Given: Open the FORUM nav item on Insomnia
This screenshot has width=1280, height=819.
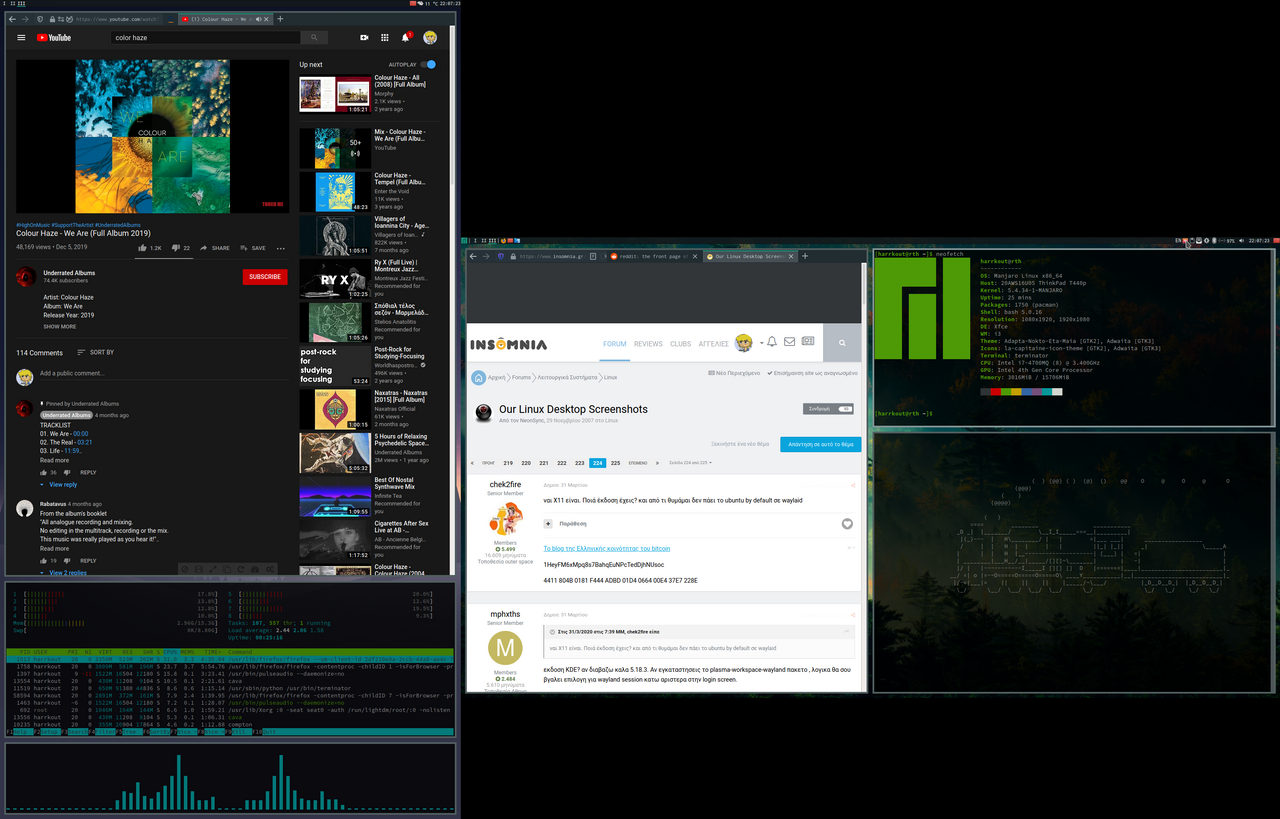Looking at the screenshot, I should [615, 343].
